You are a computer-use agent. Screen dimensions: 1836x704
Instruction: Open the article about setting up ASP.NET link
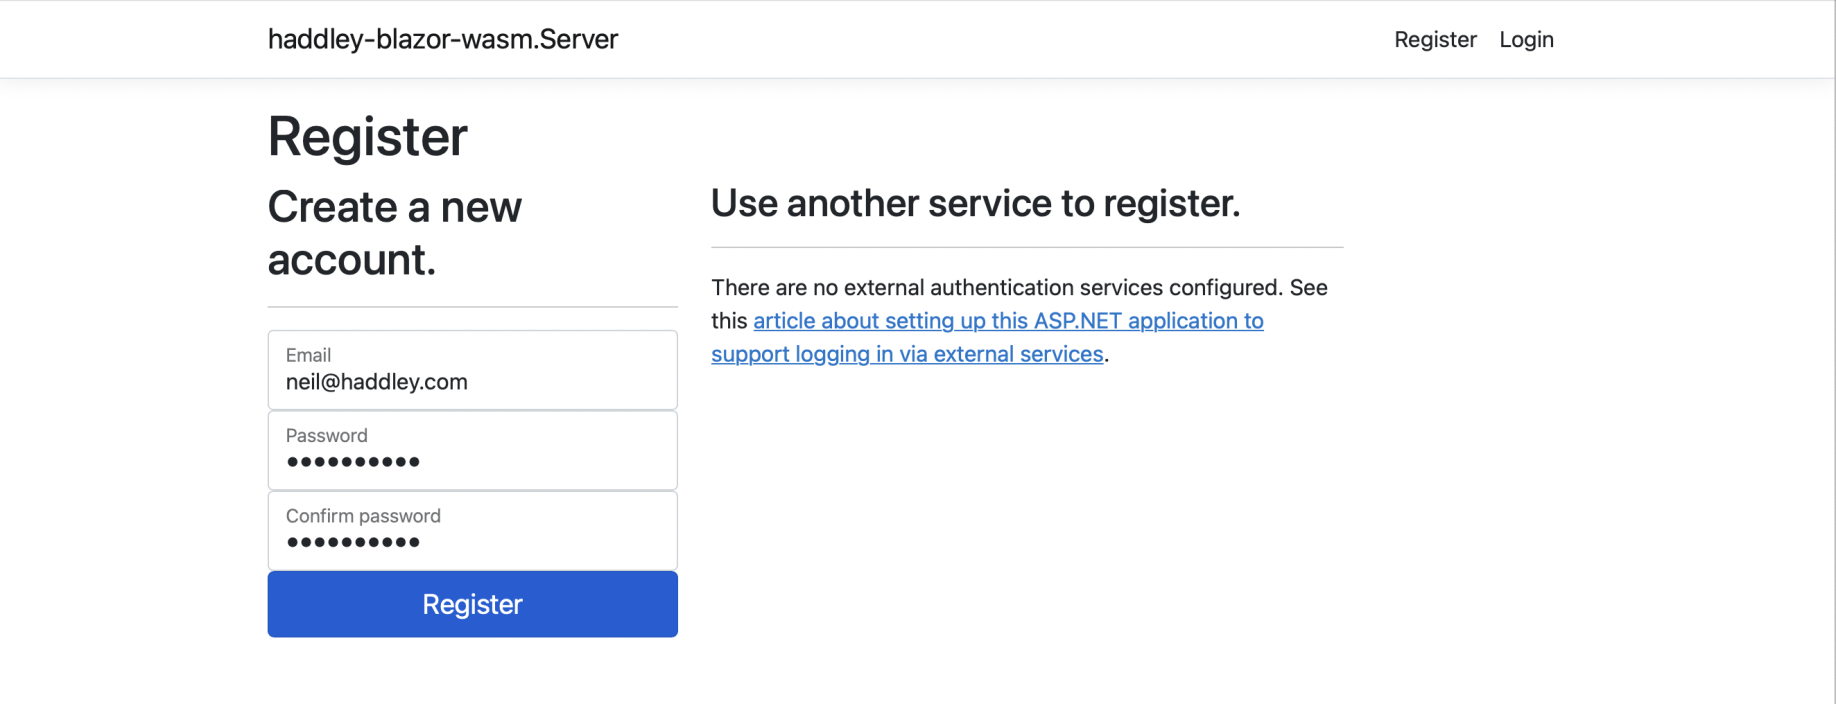[1008, 321]
